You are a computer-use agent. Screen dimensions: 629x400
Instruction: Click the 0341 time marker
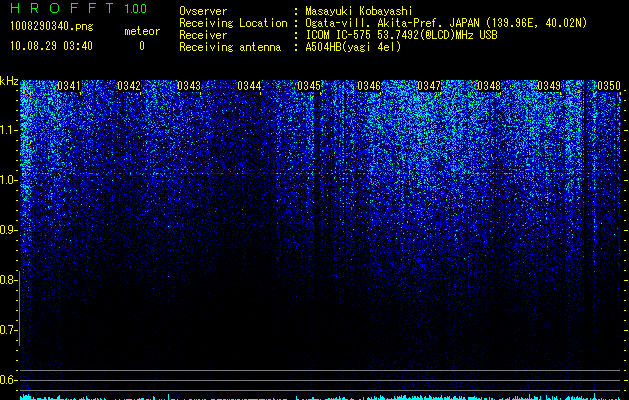(69, 86)
